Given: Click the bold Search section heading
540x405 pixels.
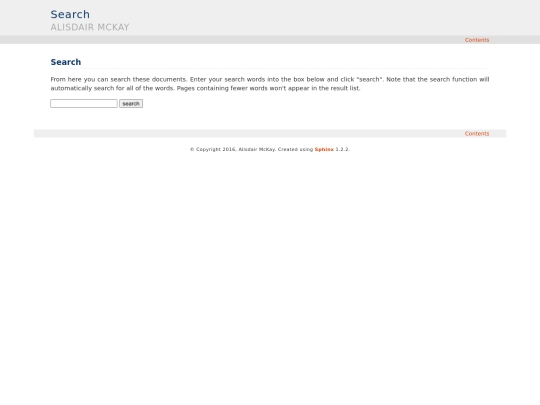Looking at the screenshot, I should click(66, 62).
